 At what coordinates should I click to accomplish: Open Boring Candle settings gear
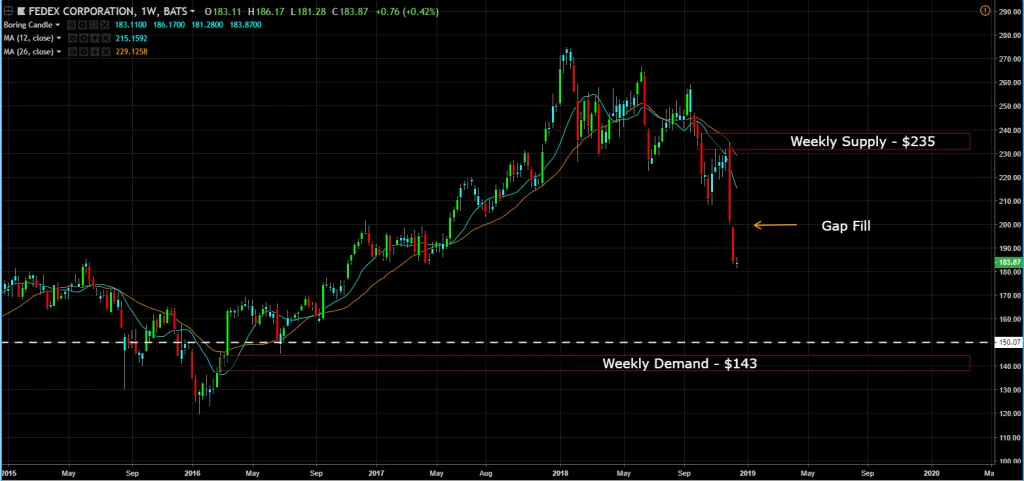click(x=83, y=25)
